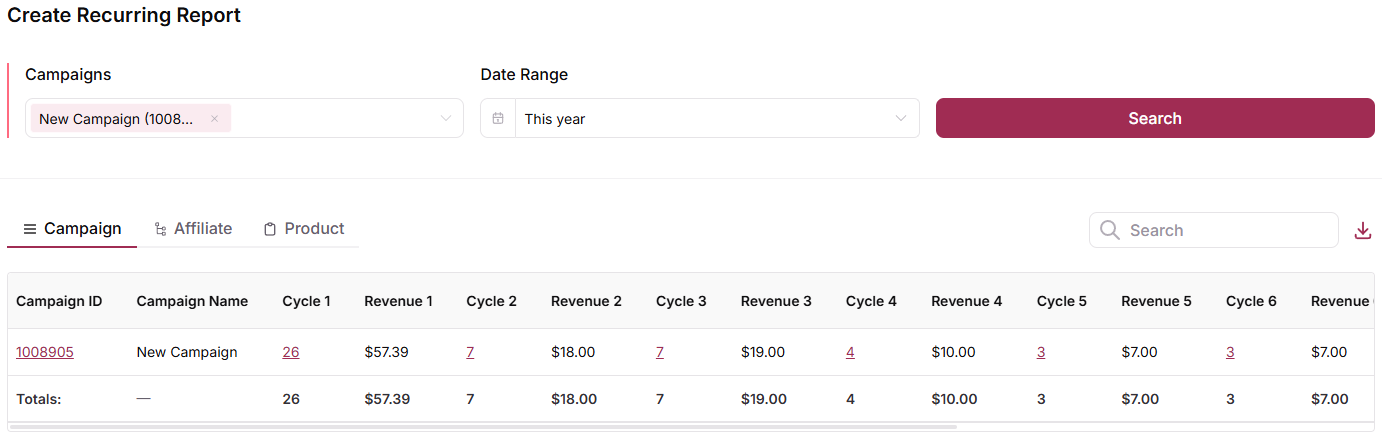Open the Affiliate tab

[193, 228]
